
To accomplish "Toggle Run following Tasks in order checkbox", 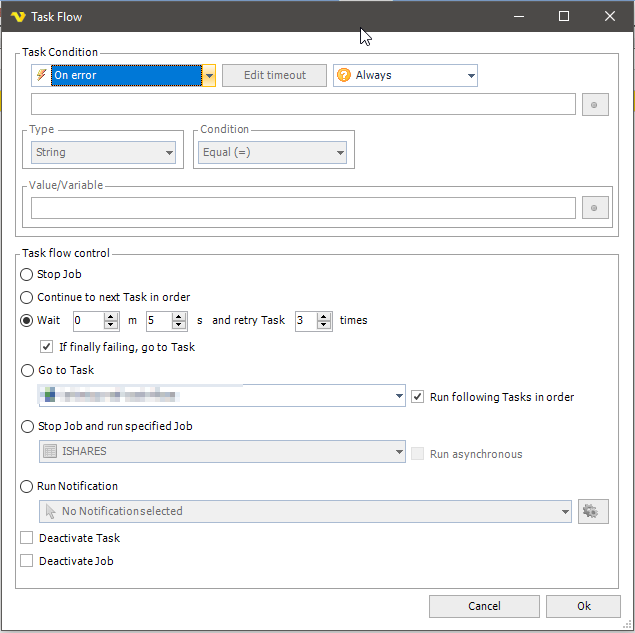I will (418, 396).
